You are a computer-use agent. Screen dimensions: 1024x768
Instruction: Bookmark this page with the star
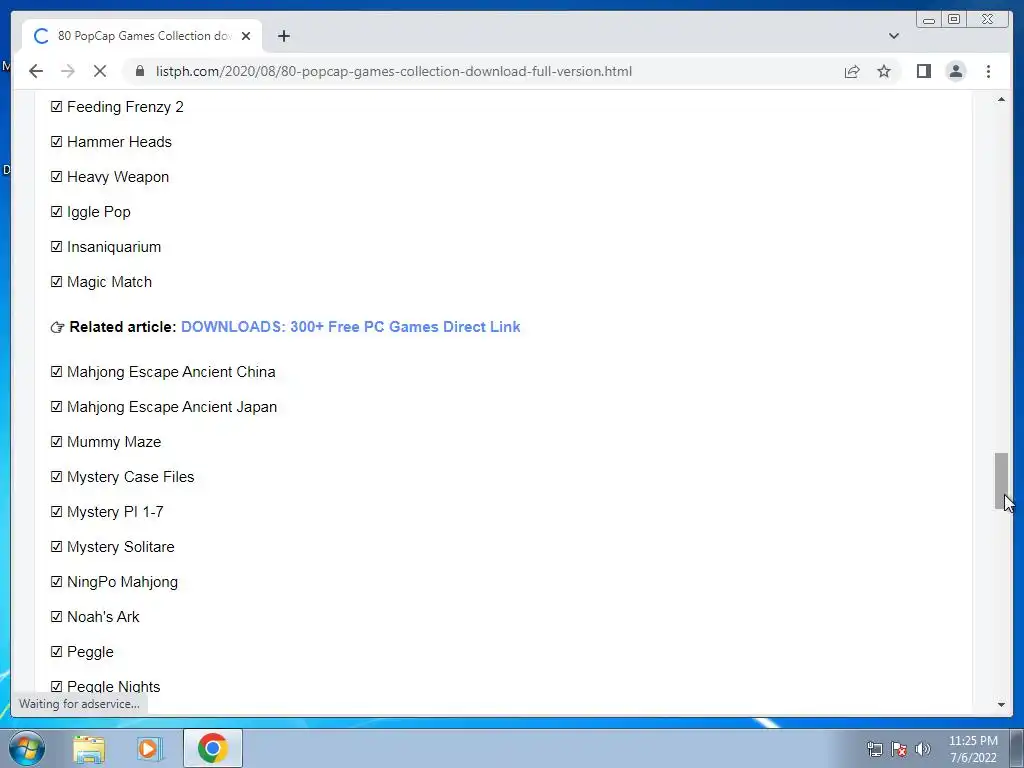coord(884,71)
